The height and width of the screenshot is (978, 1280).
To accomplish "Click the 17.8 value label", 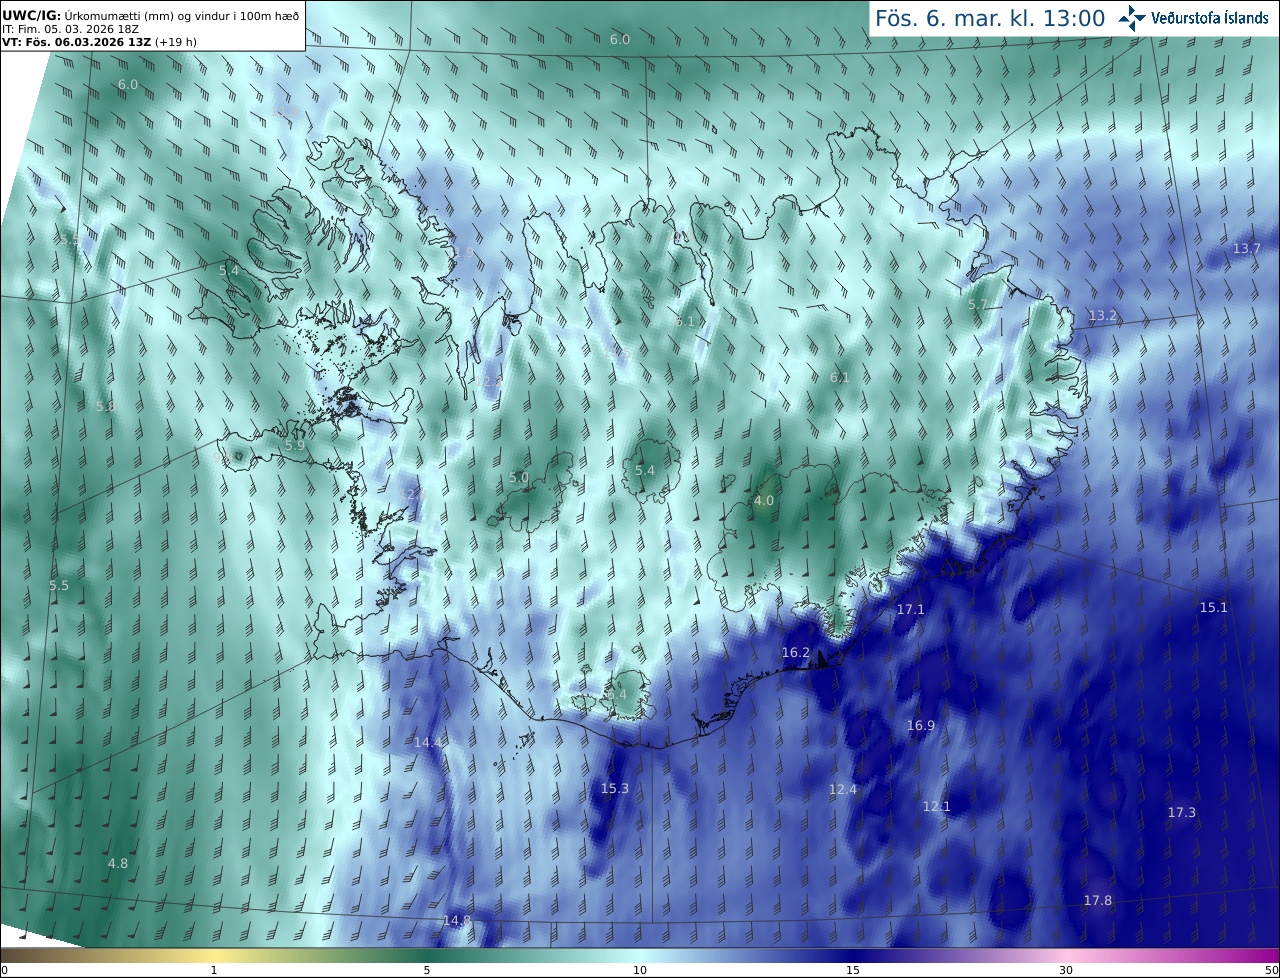I will pyautogui.click(x=1097, y=900).
